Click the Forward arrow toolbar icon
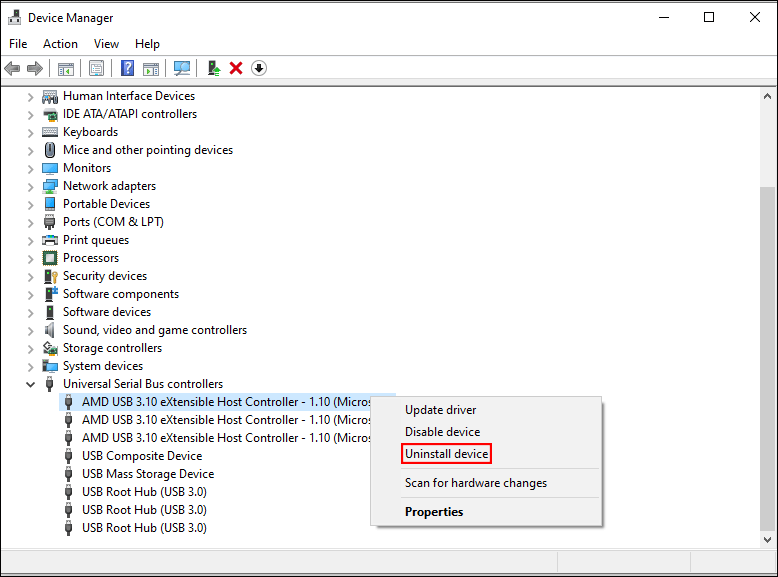This screenshot has width=778, height=577. (x=35, y=68)
